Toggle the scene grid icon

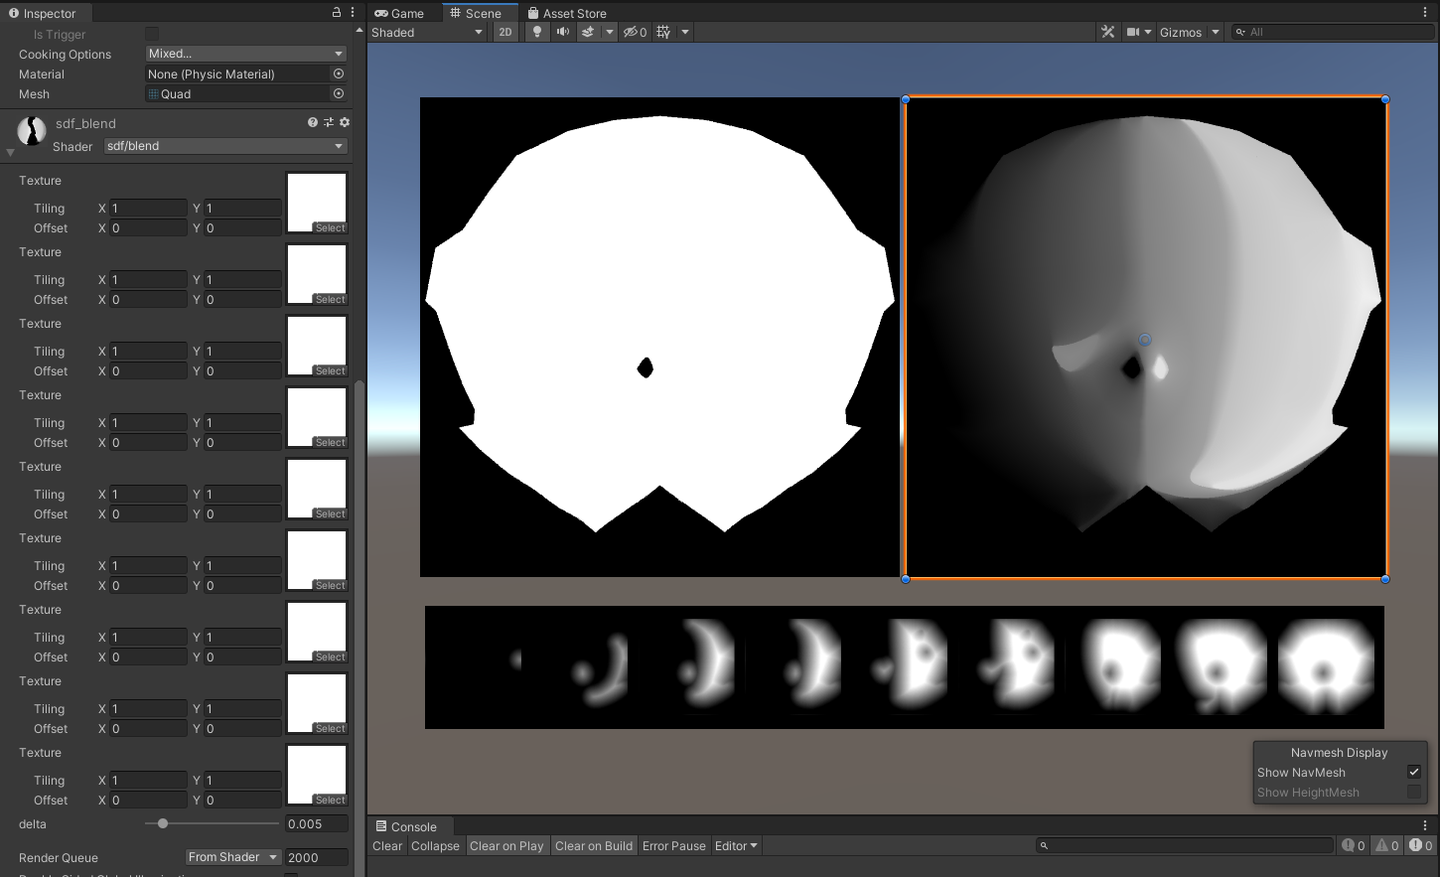(663, 32)
